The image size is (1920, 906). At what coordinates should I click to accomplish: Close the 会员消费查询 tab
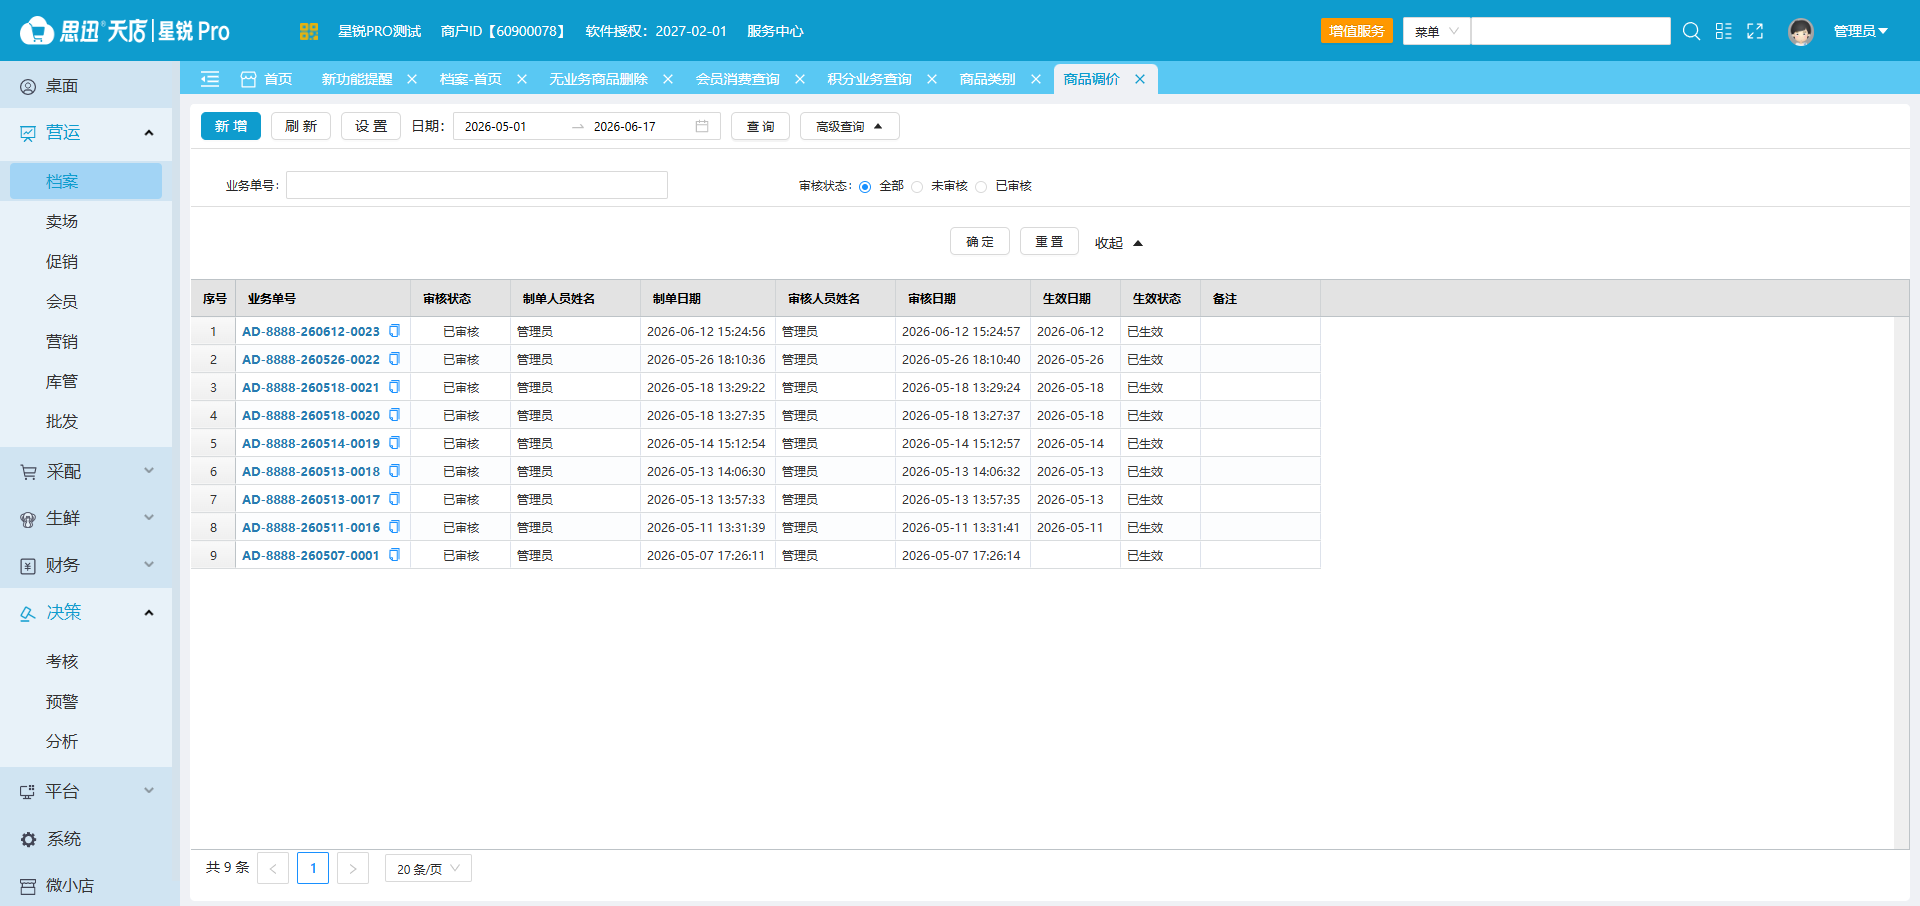(800, 79)
